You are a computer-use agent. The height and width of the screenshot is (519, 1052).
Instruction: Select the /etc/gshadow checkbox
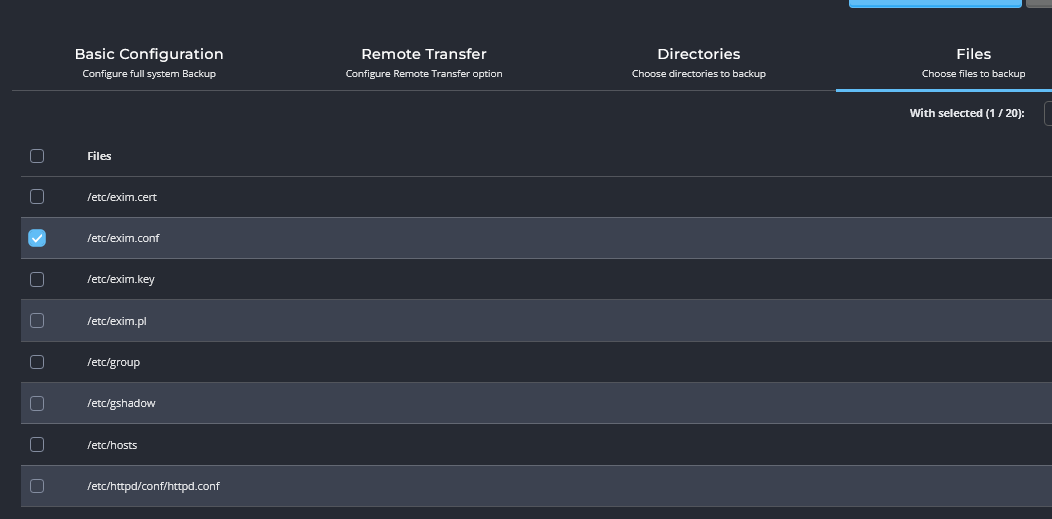pos(37,403)
